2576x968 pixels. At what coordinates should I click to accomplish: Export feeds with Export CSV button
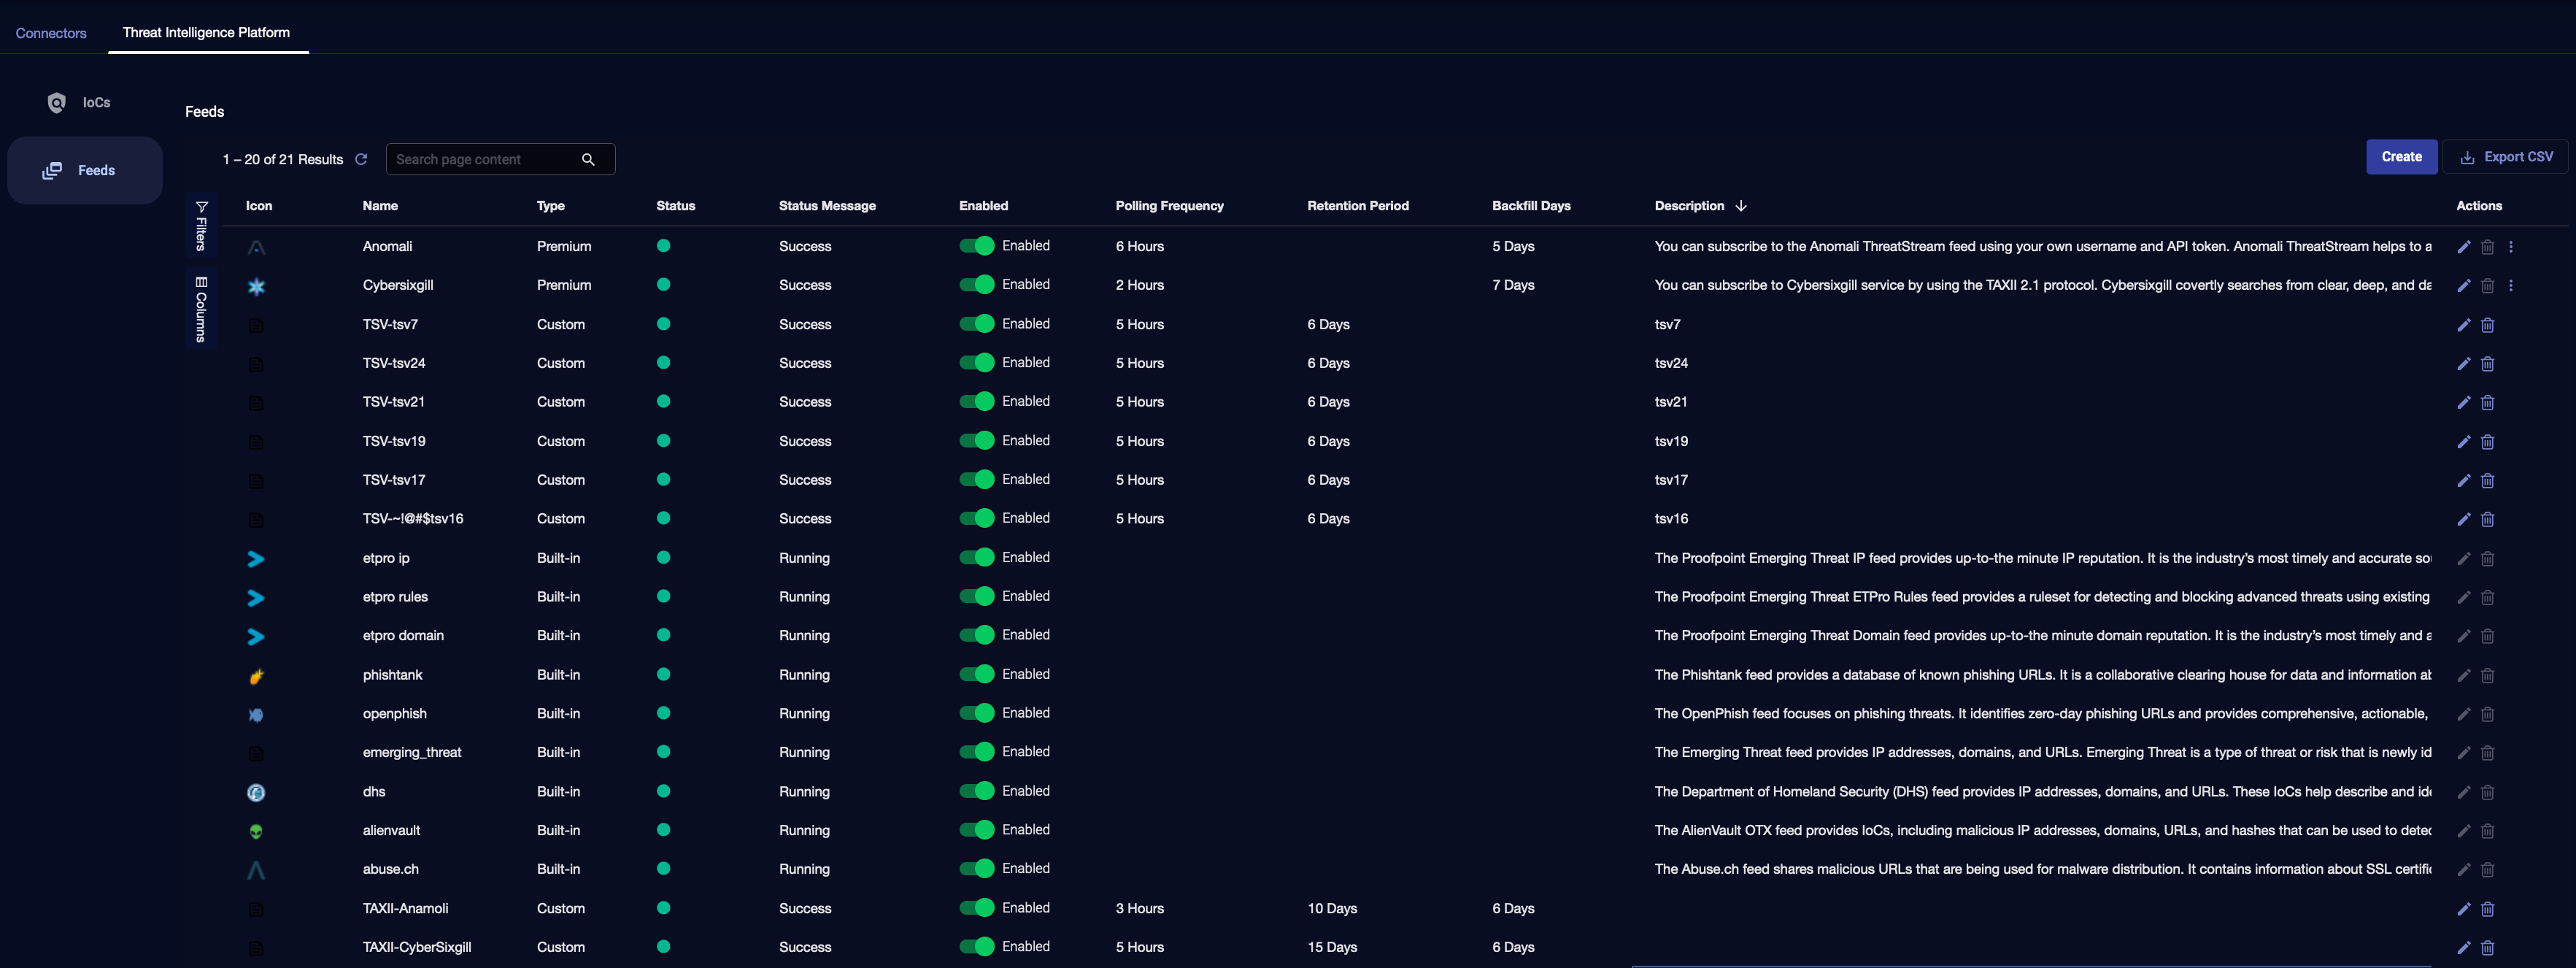click(x=2505, y=157)
